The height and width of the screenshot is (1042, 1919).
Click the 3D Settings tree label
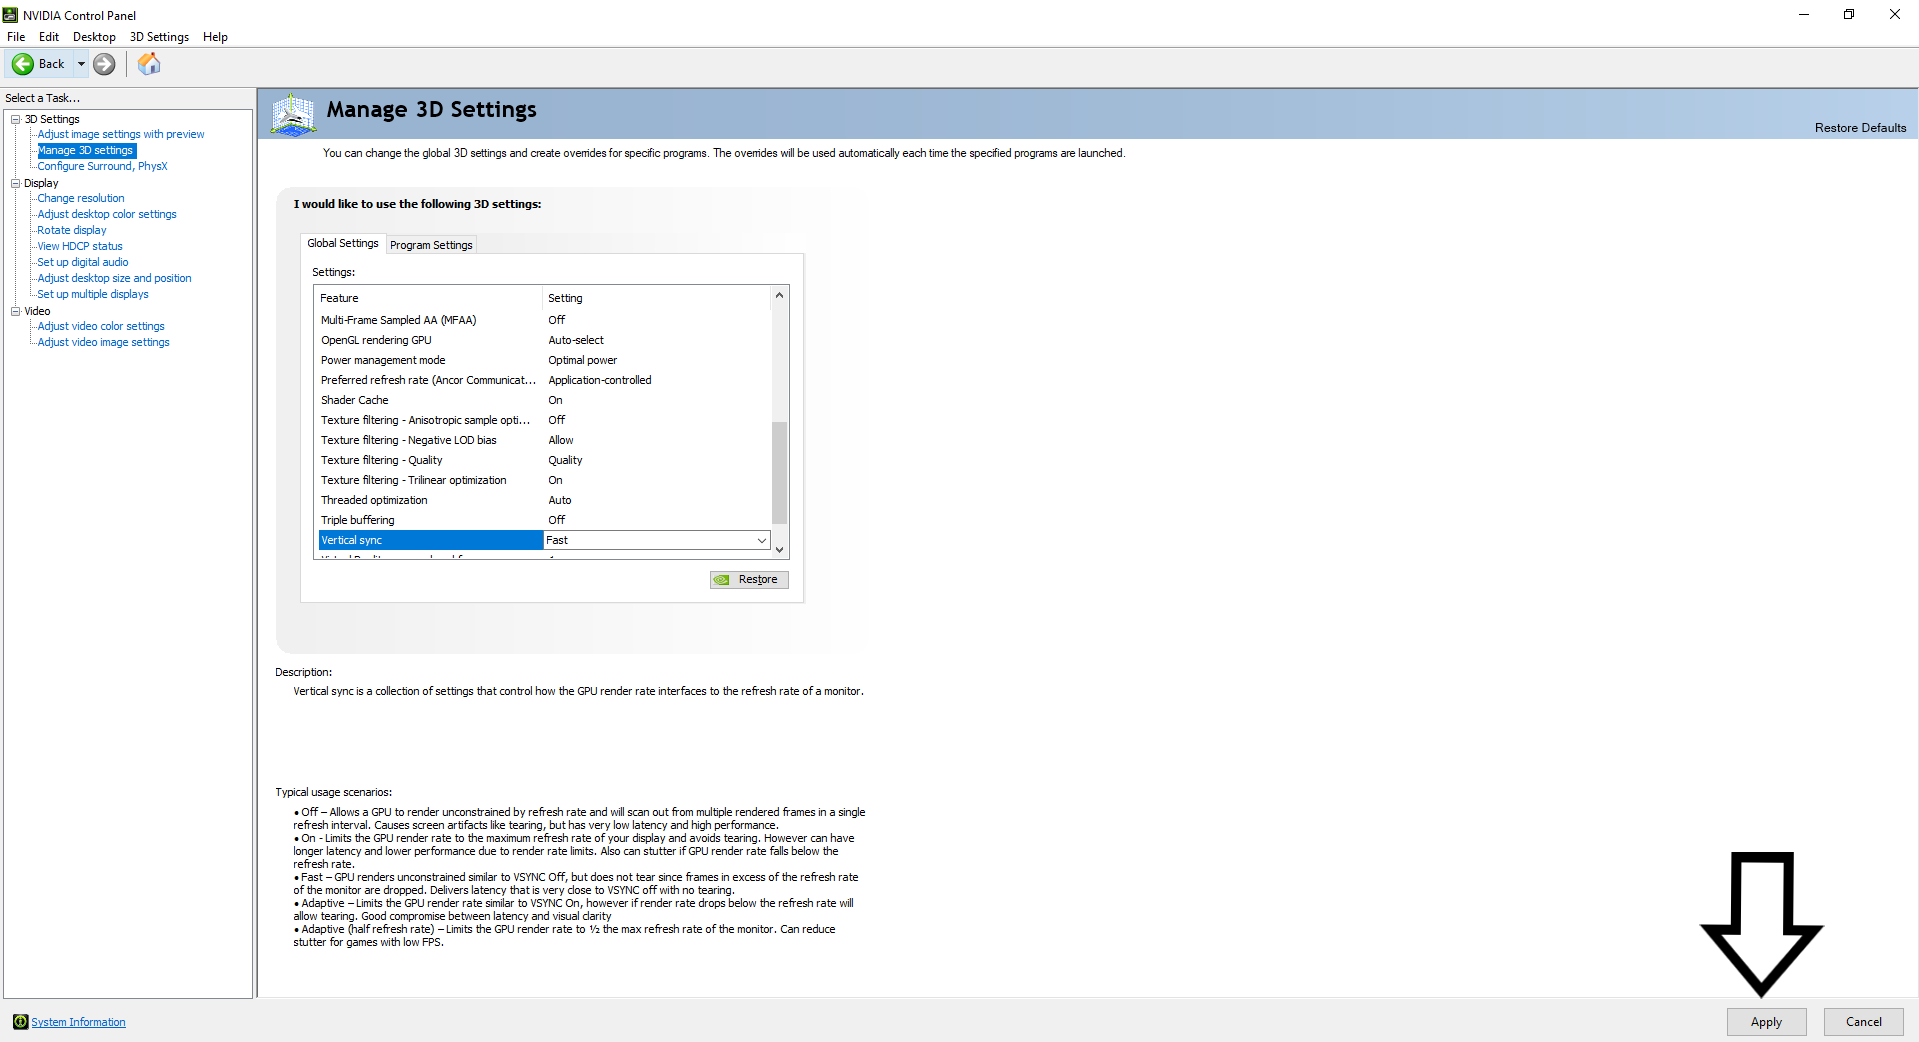[52, 119]
